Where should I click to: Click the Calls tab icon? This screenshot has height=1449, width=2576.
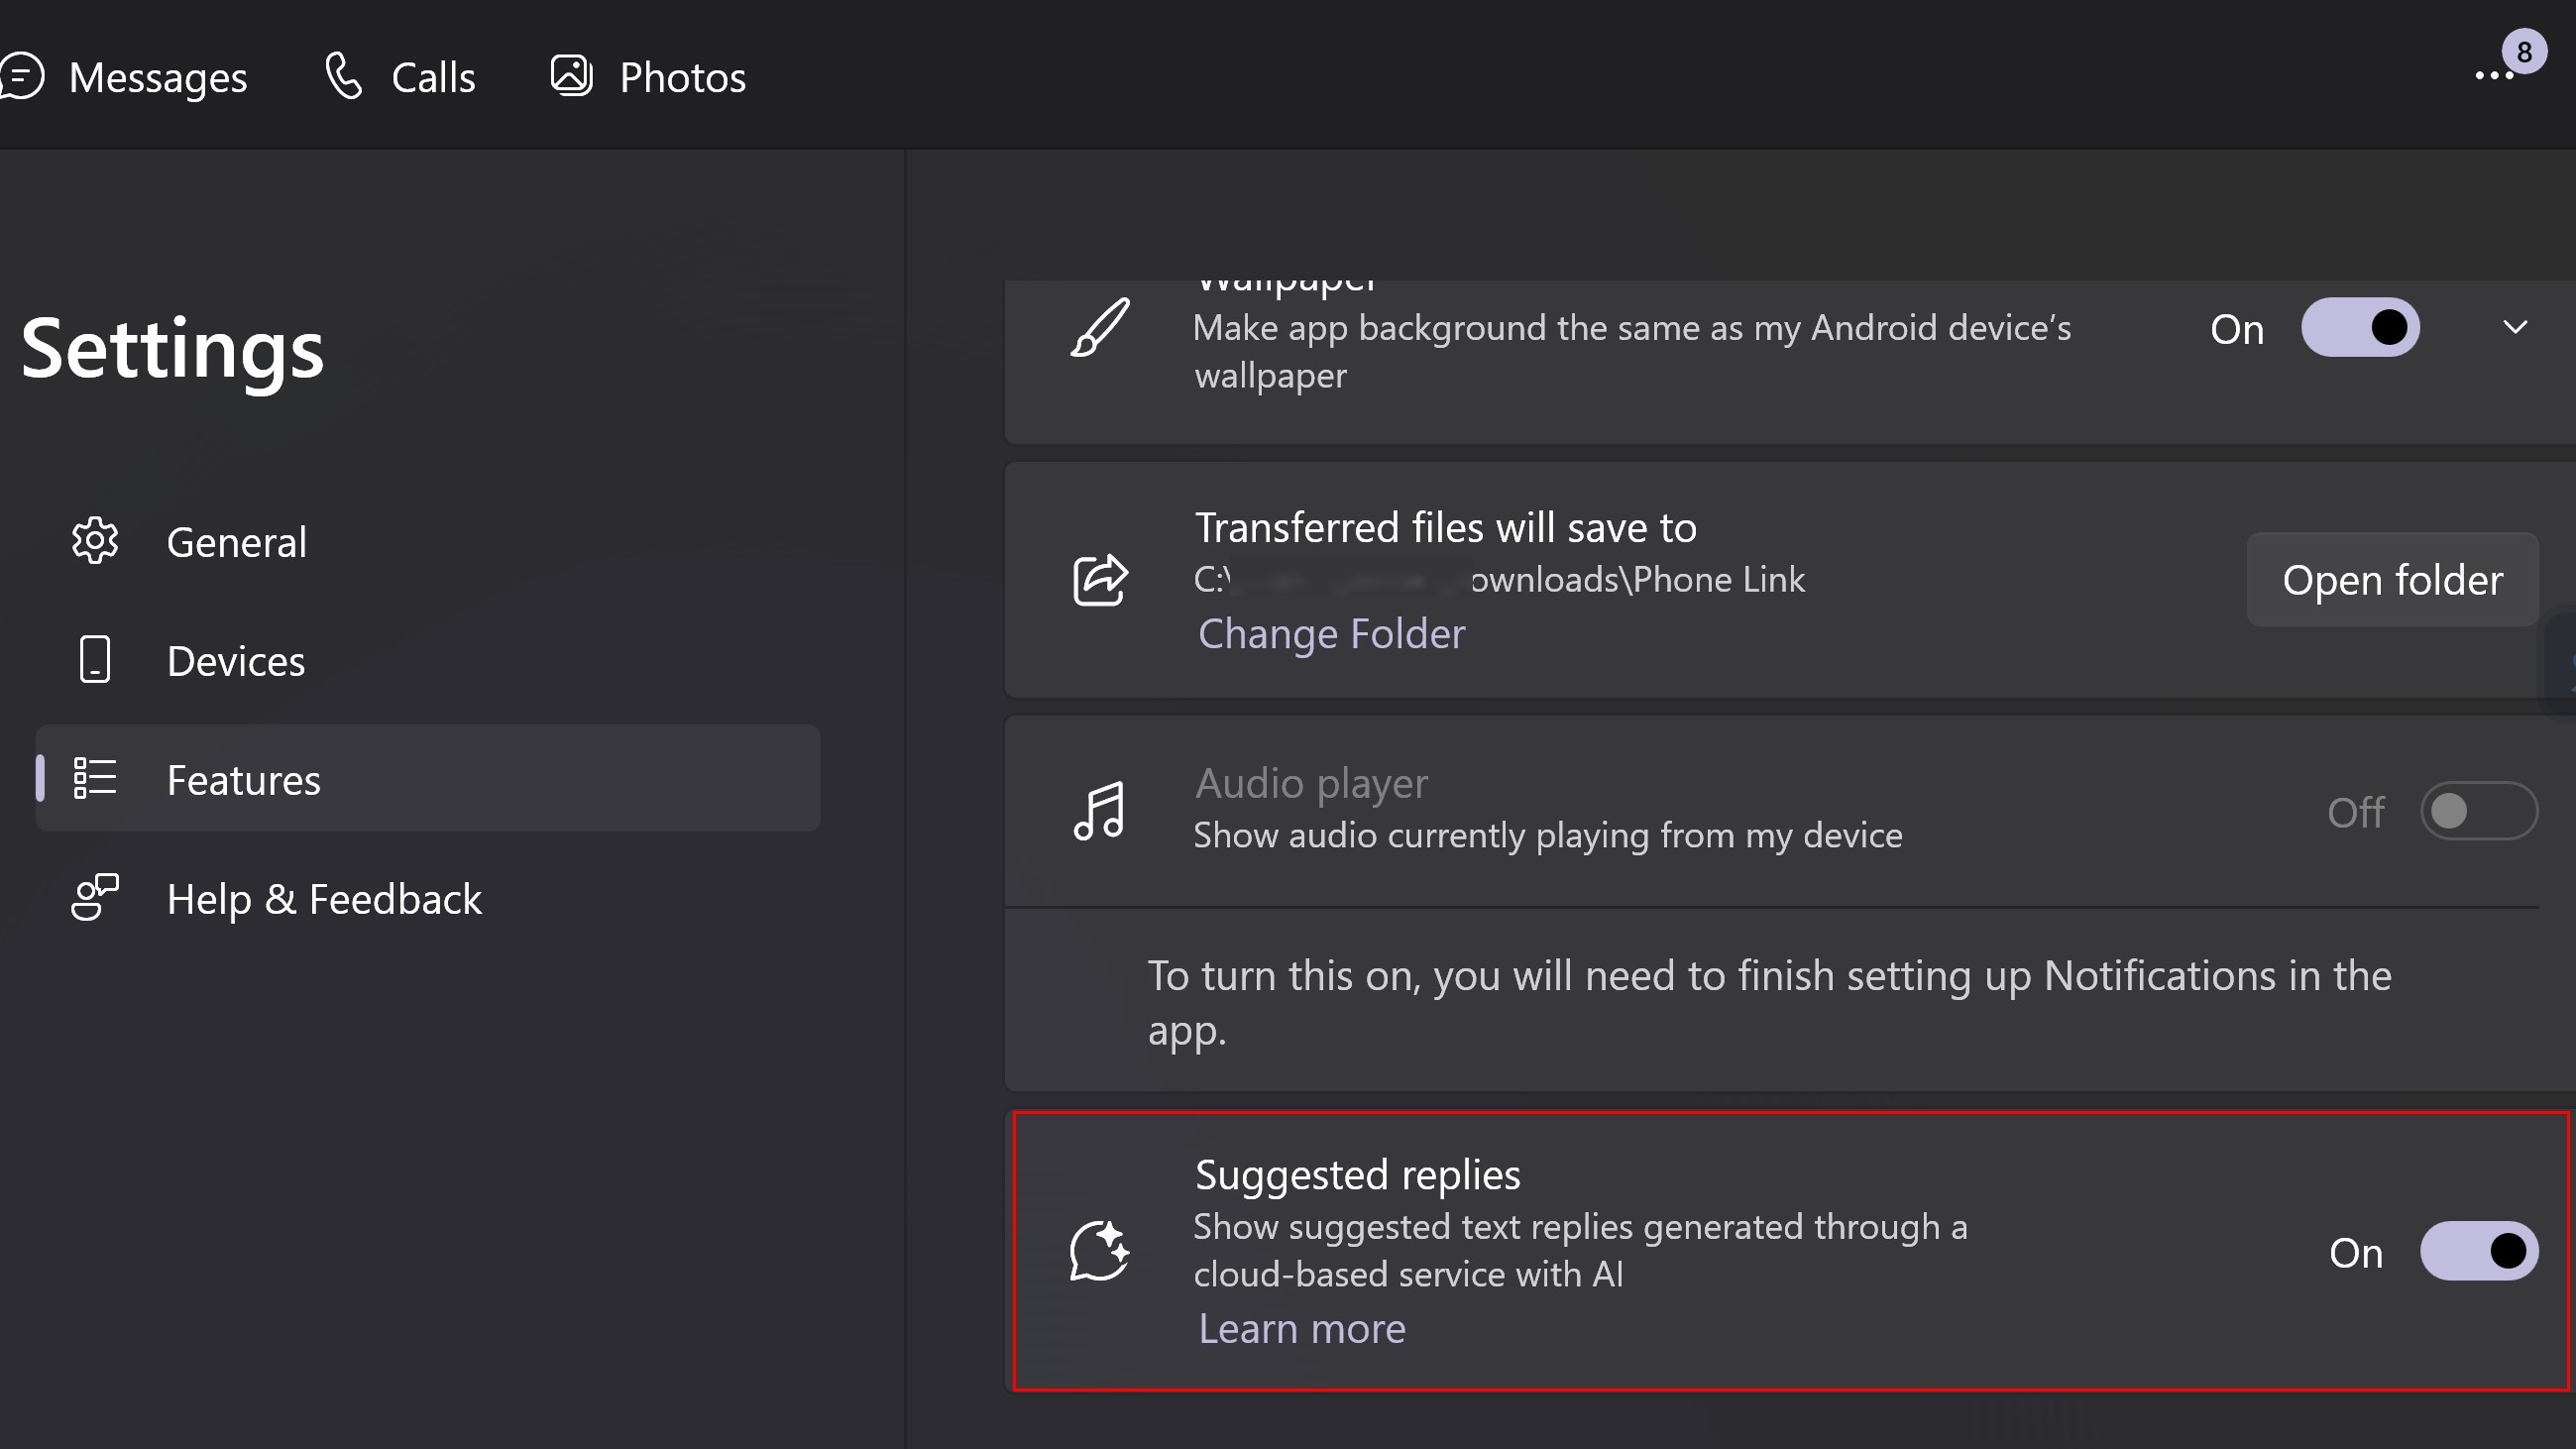pos(345,76)
